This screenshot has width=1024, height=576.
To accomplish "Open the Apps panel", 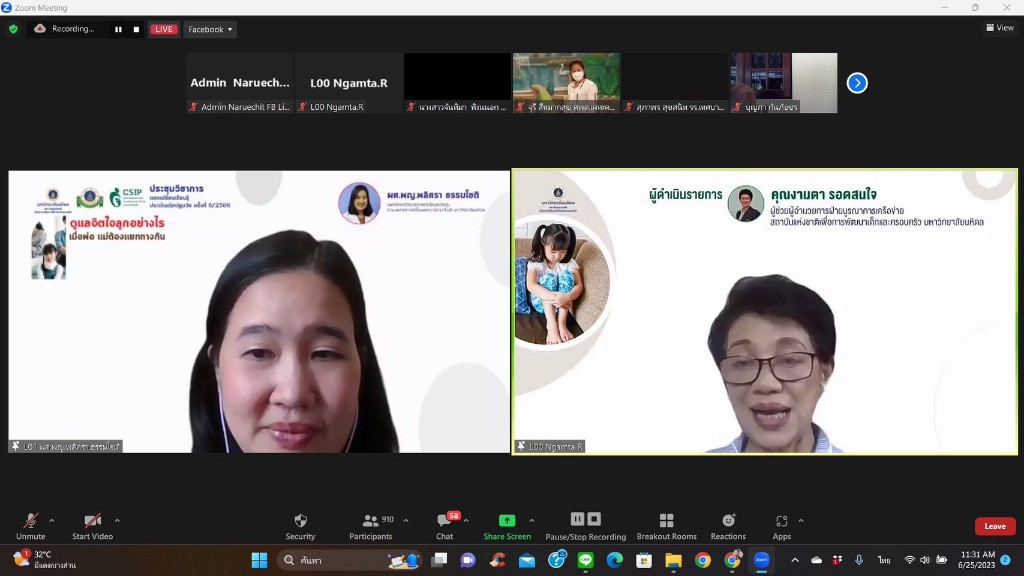I will [782, 526].
